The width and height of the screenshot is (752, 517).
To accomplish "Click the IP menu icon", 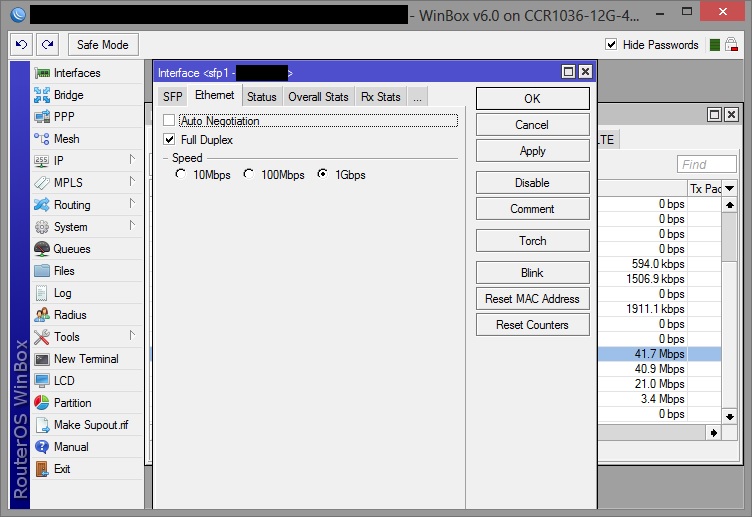I will click(42, 161).
